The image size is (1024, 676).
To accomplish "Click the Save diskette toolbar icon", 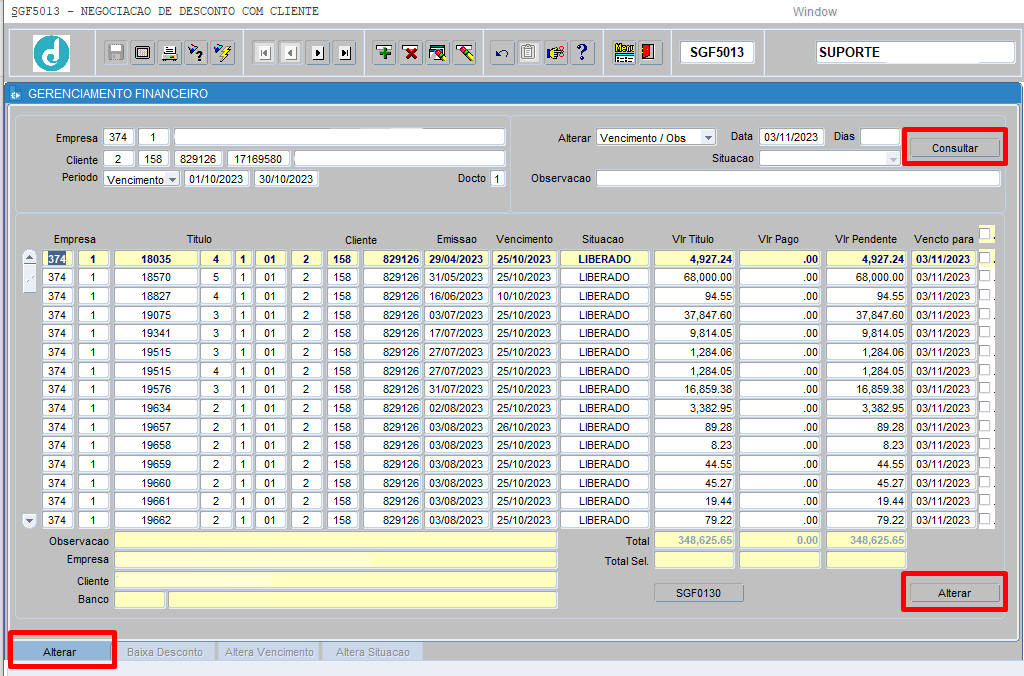I will (x=116, y=53).
